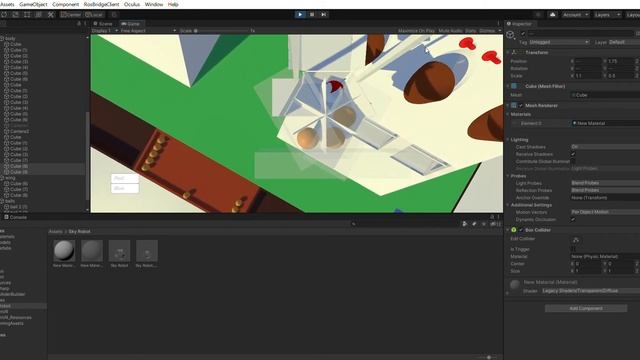Screen dimensions: 640x360
Task: Stop play mode with the Play button
Action: tap(300, 14)
